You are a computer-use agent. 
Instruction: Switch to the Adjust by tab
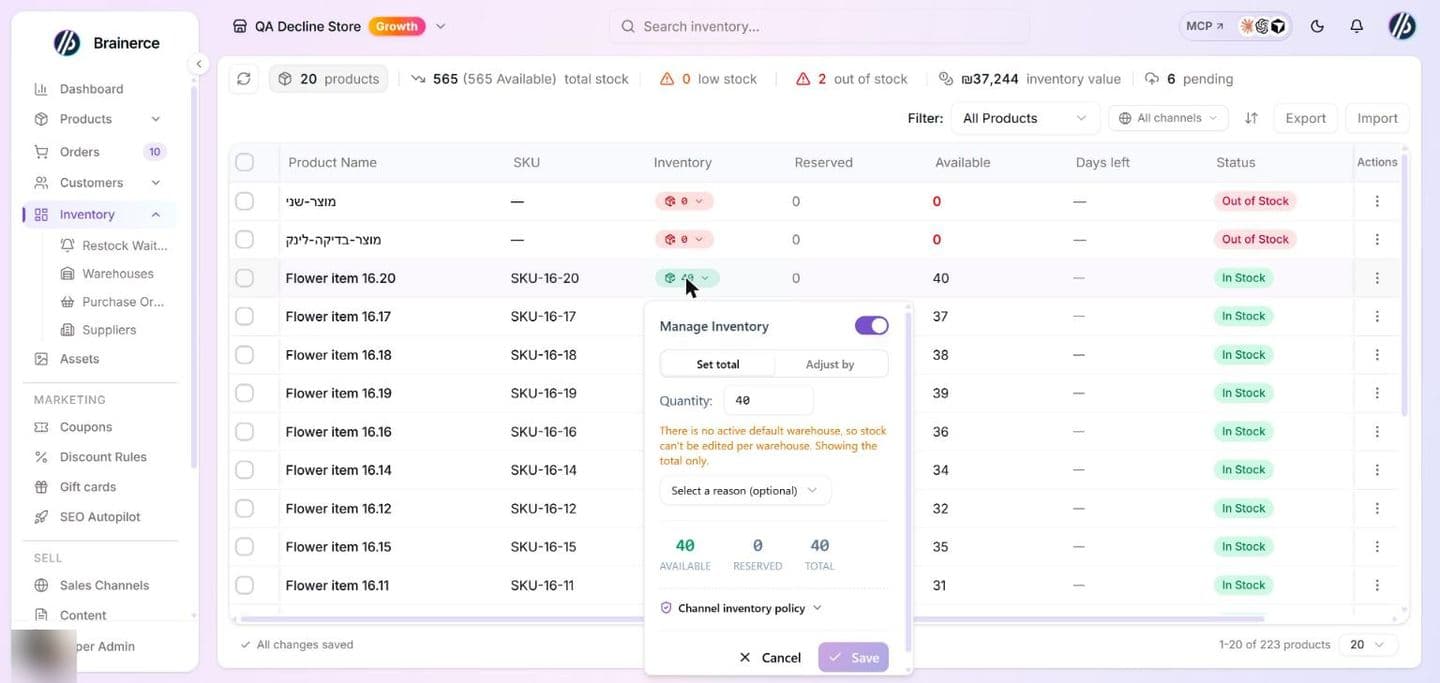tap(830, 364)
